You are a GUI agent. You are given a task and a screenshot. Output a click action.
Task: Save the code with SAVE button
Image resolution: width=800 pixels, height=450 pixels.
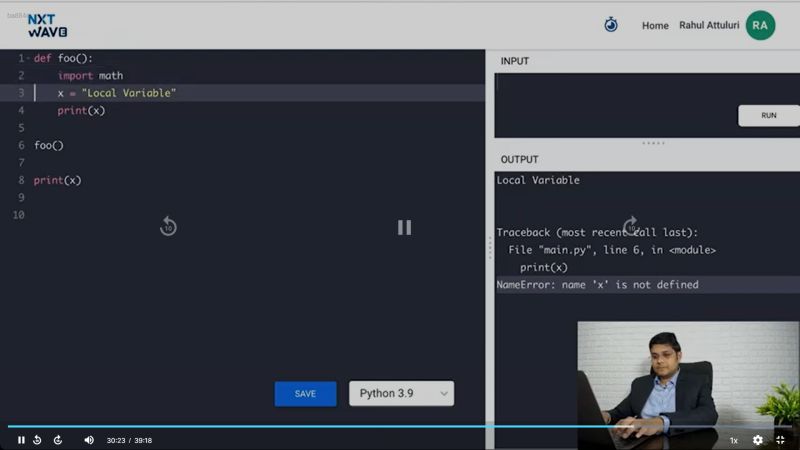[x=305, y=394]
